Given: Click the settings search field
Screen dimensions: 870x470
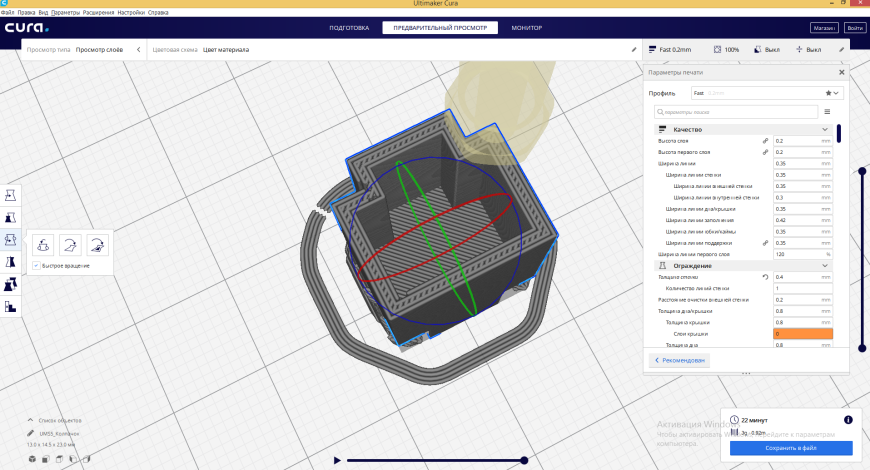Looking at the screenshot, I should click(736, 112).
